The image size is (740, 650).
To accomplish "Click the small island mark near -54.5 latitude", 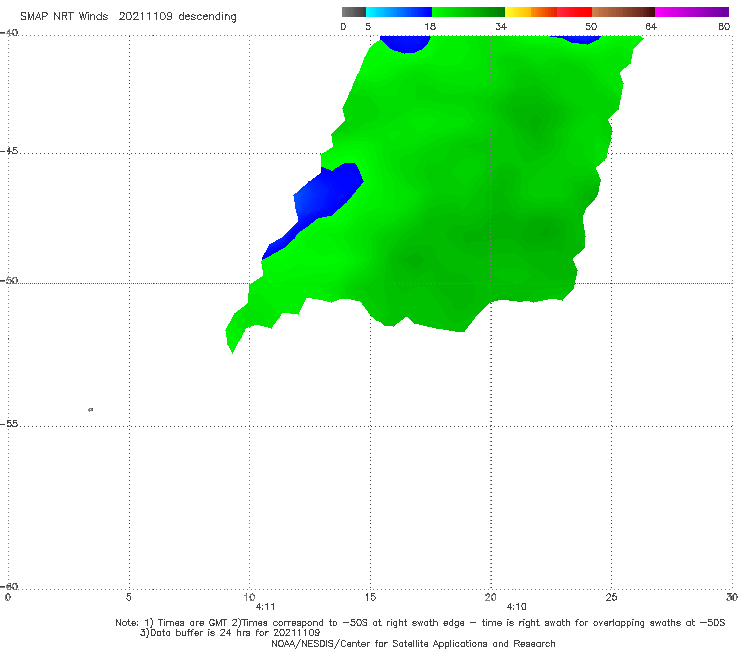I will [91, 410].
